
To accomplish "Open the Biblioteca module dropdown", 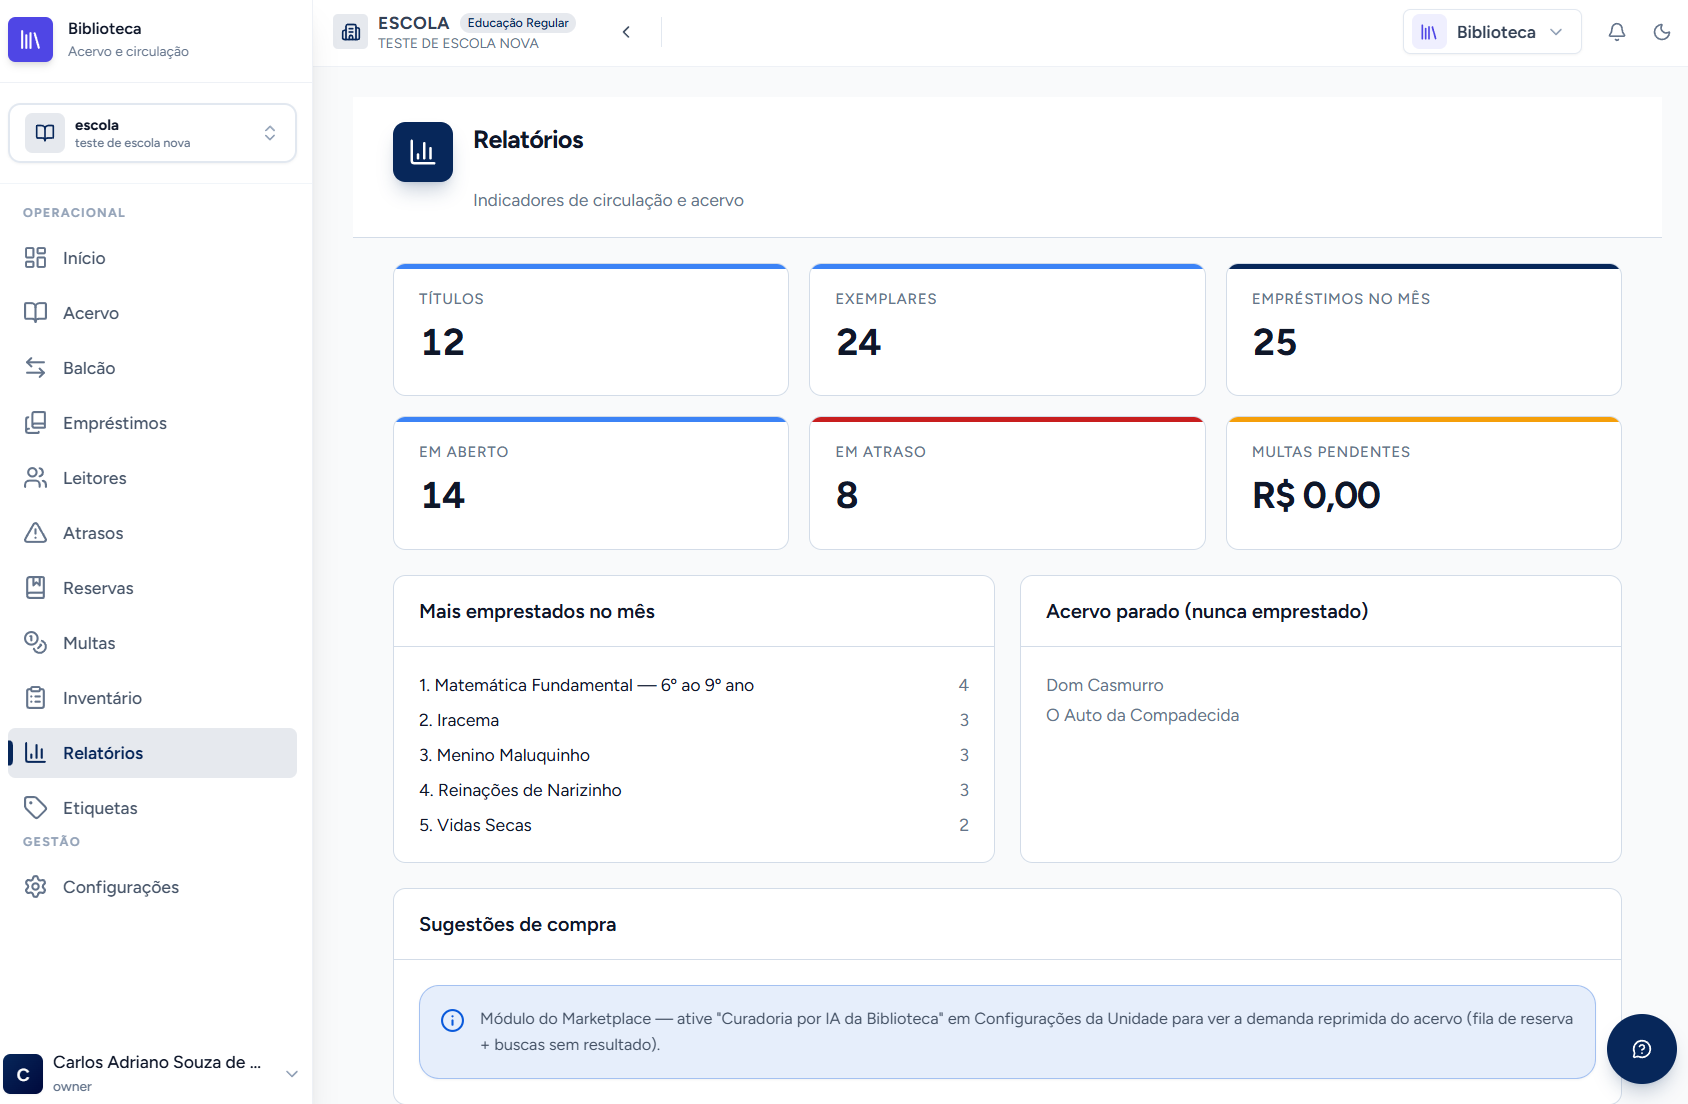I will coord(1492,32).
